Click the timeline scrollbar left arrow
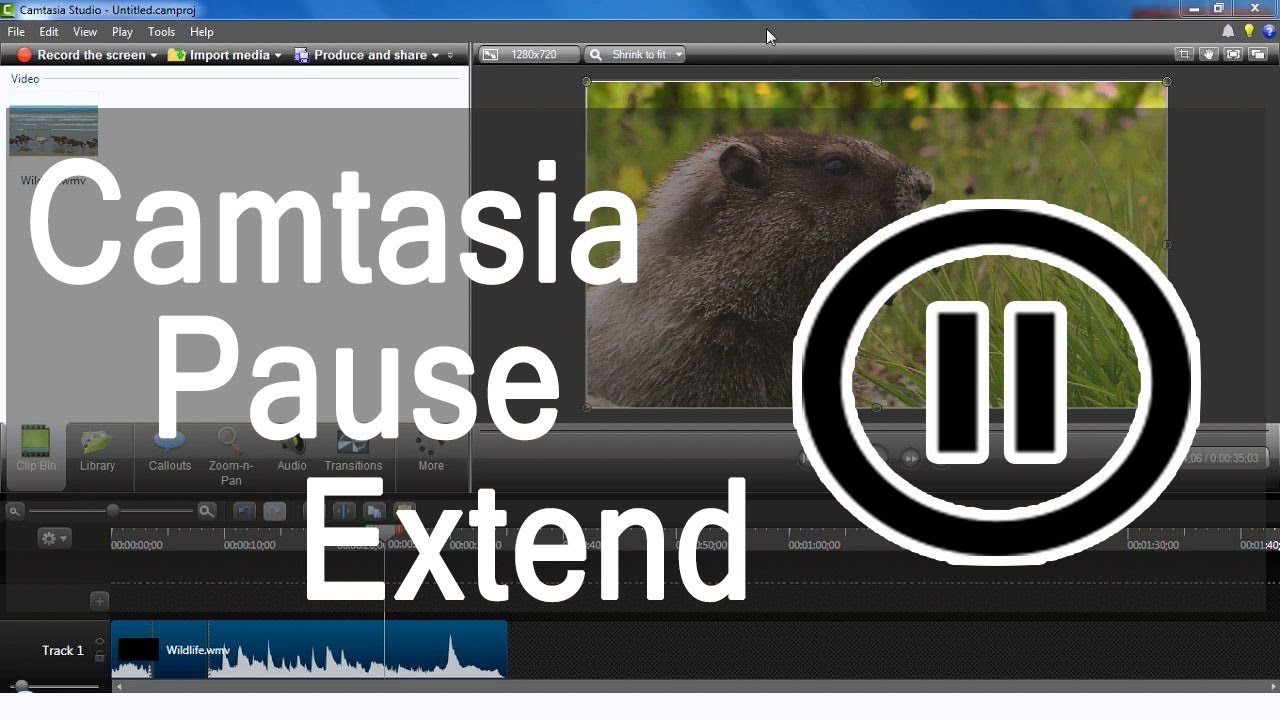 pos(119,687)
